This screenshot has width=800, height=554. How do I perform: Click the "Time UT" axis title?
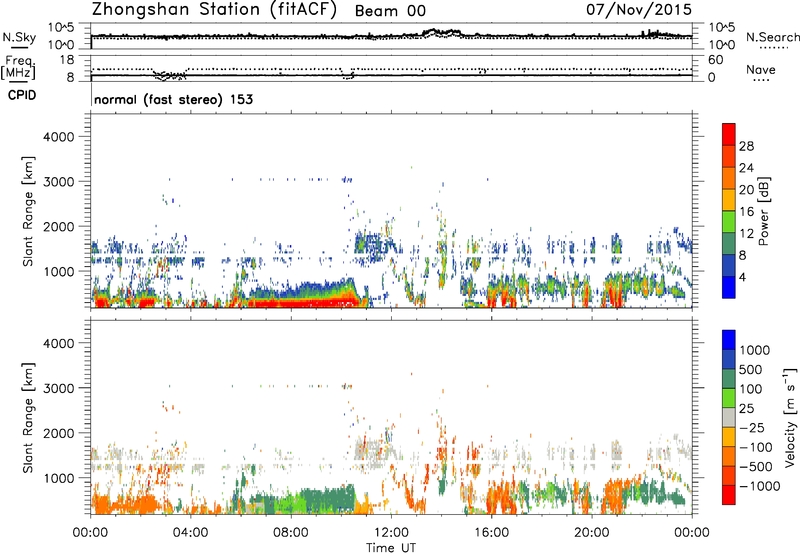click(x=391, y=548)
